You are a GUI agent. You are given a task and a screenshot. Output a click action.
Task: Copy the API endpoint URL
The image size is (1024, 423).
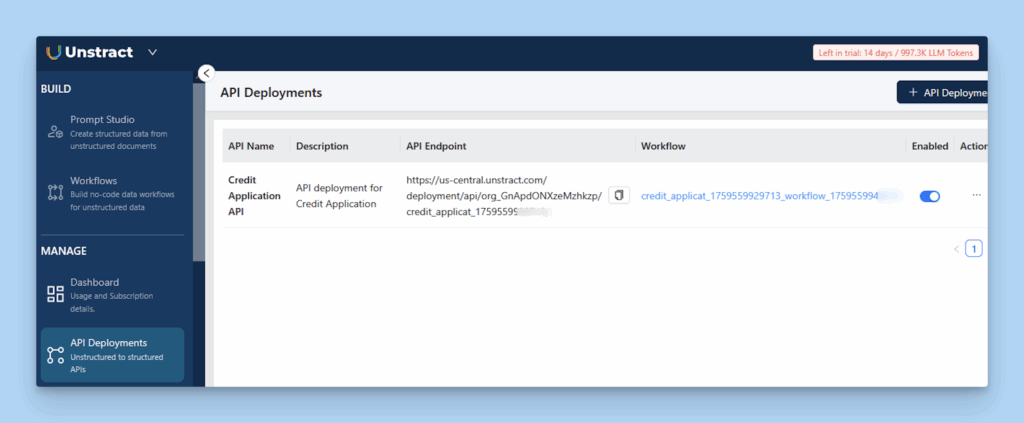click(x=619, y=195)
